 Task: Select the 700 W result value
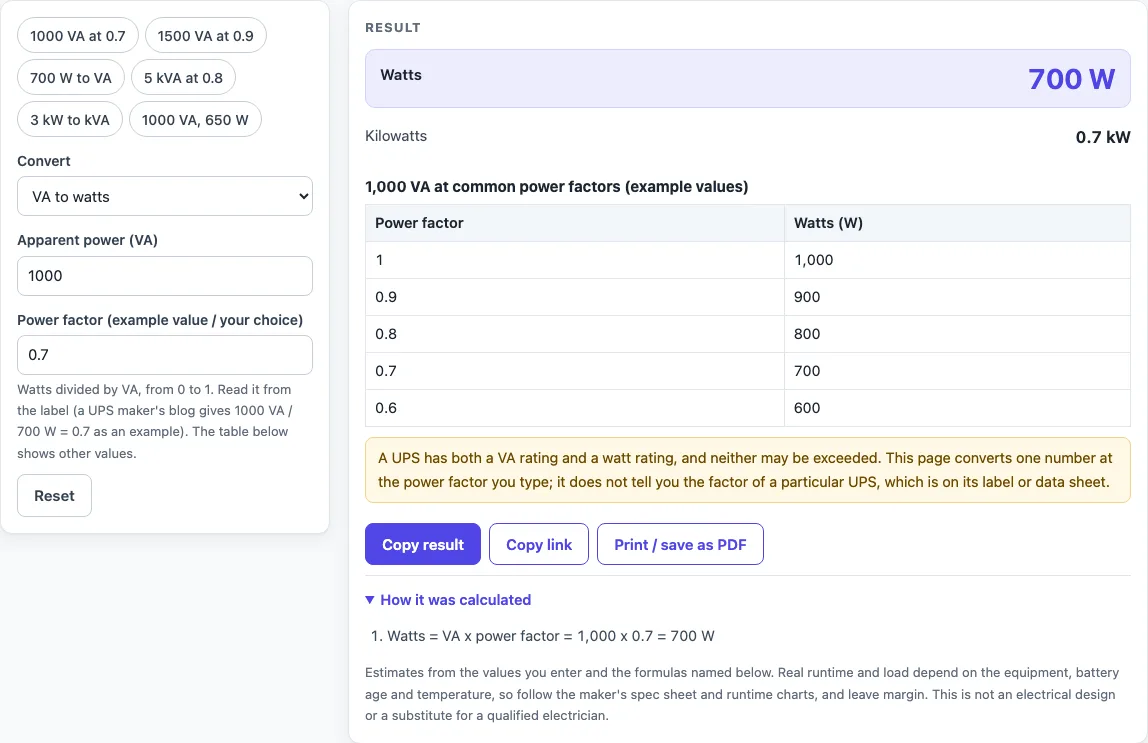[x=1071, y=78]
